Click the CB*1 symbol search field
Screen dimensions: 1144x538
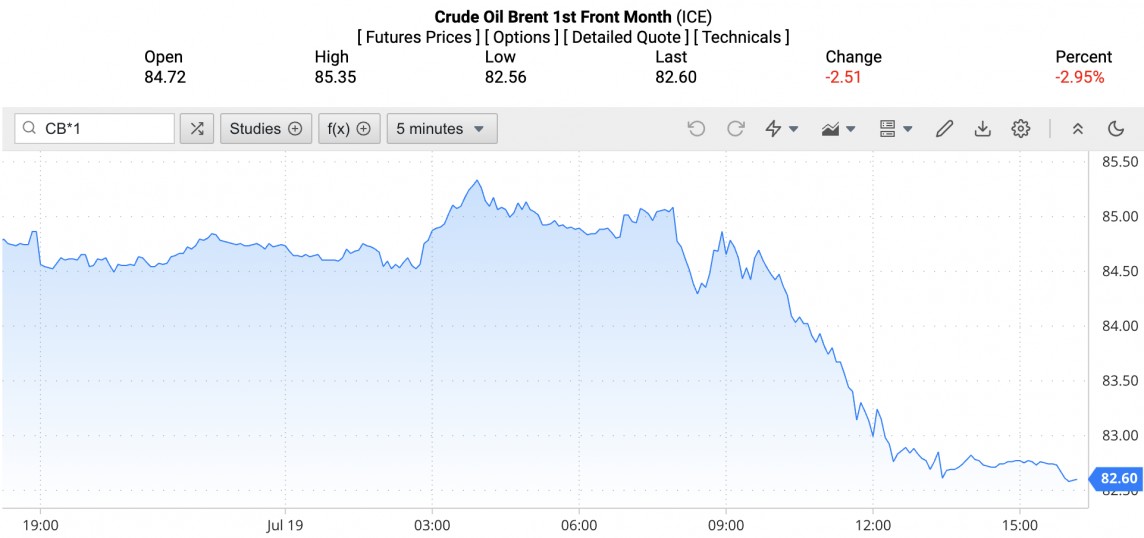pyautogui.click(x=105, y=129)
